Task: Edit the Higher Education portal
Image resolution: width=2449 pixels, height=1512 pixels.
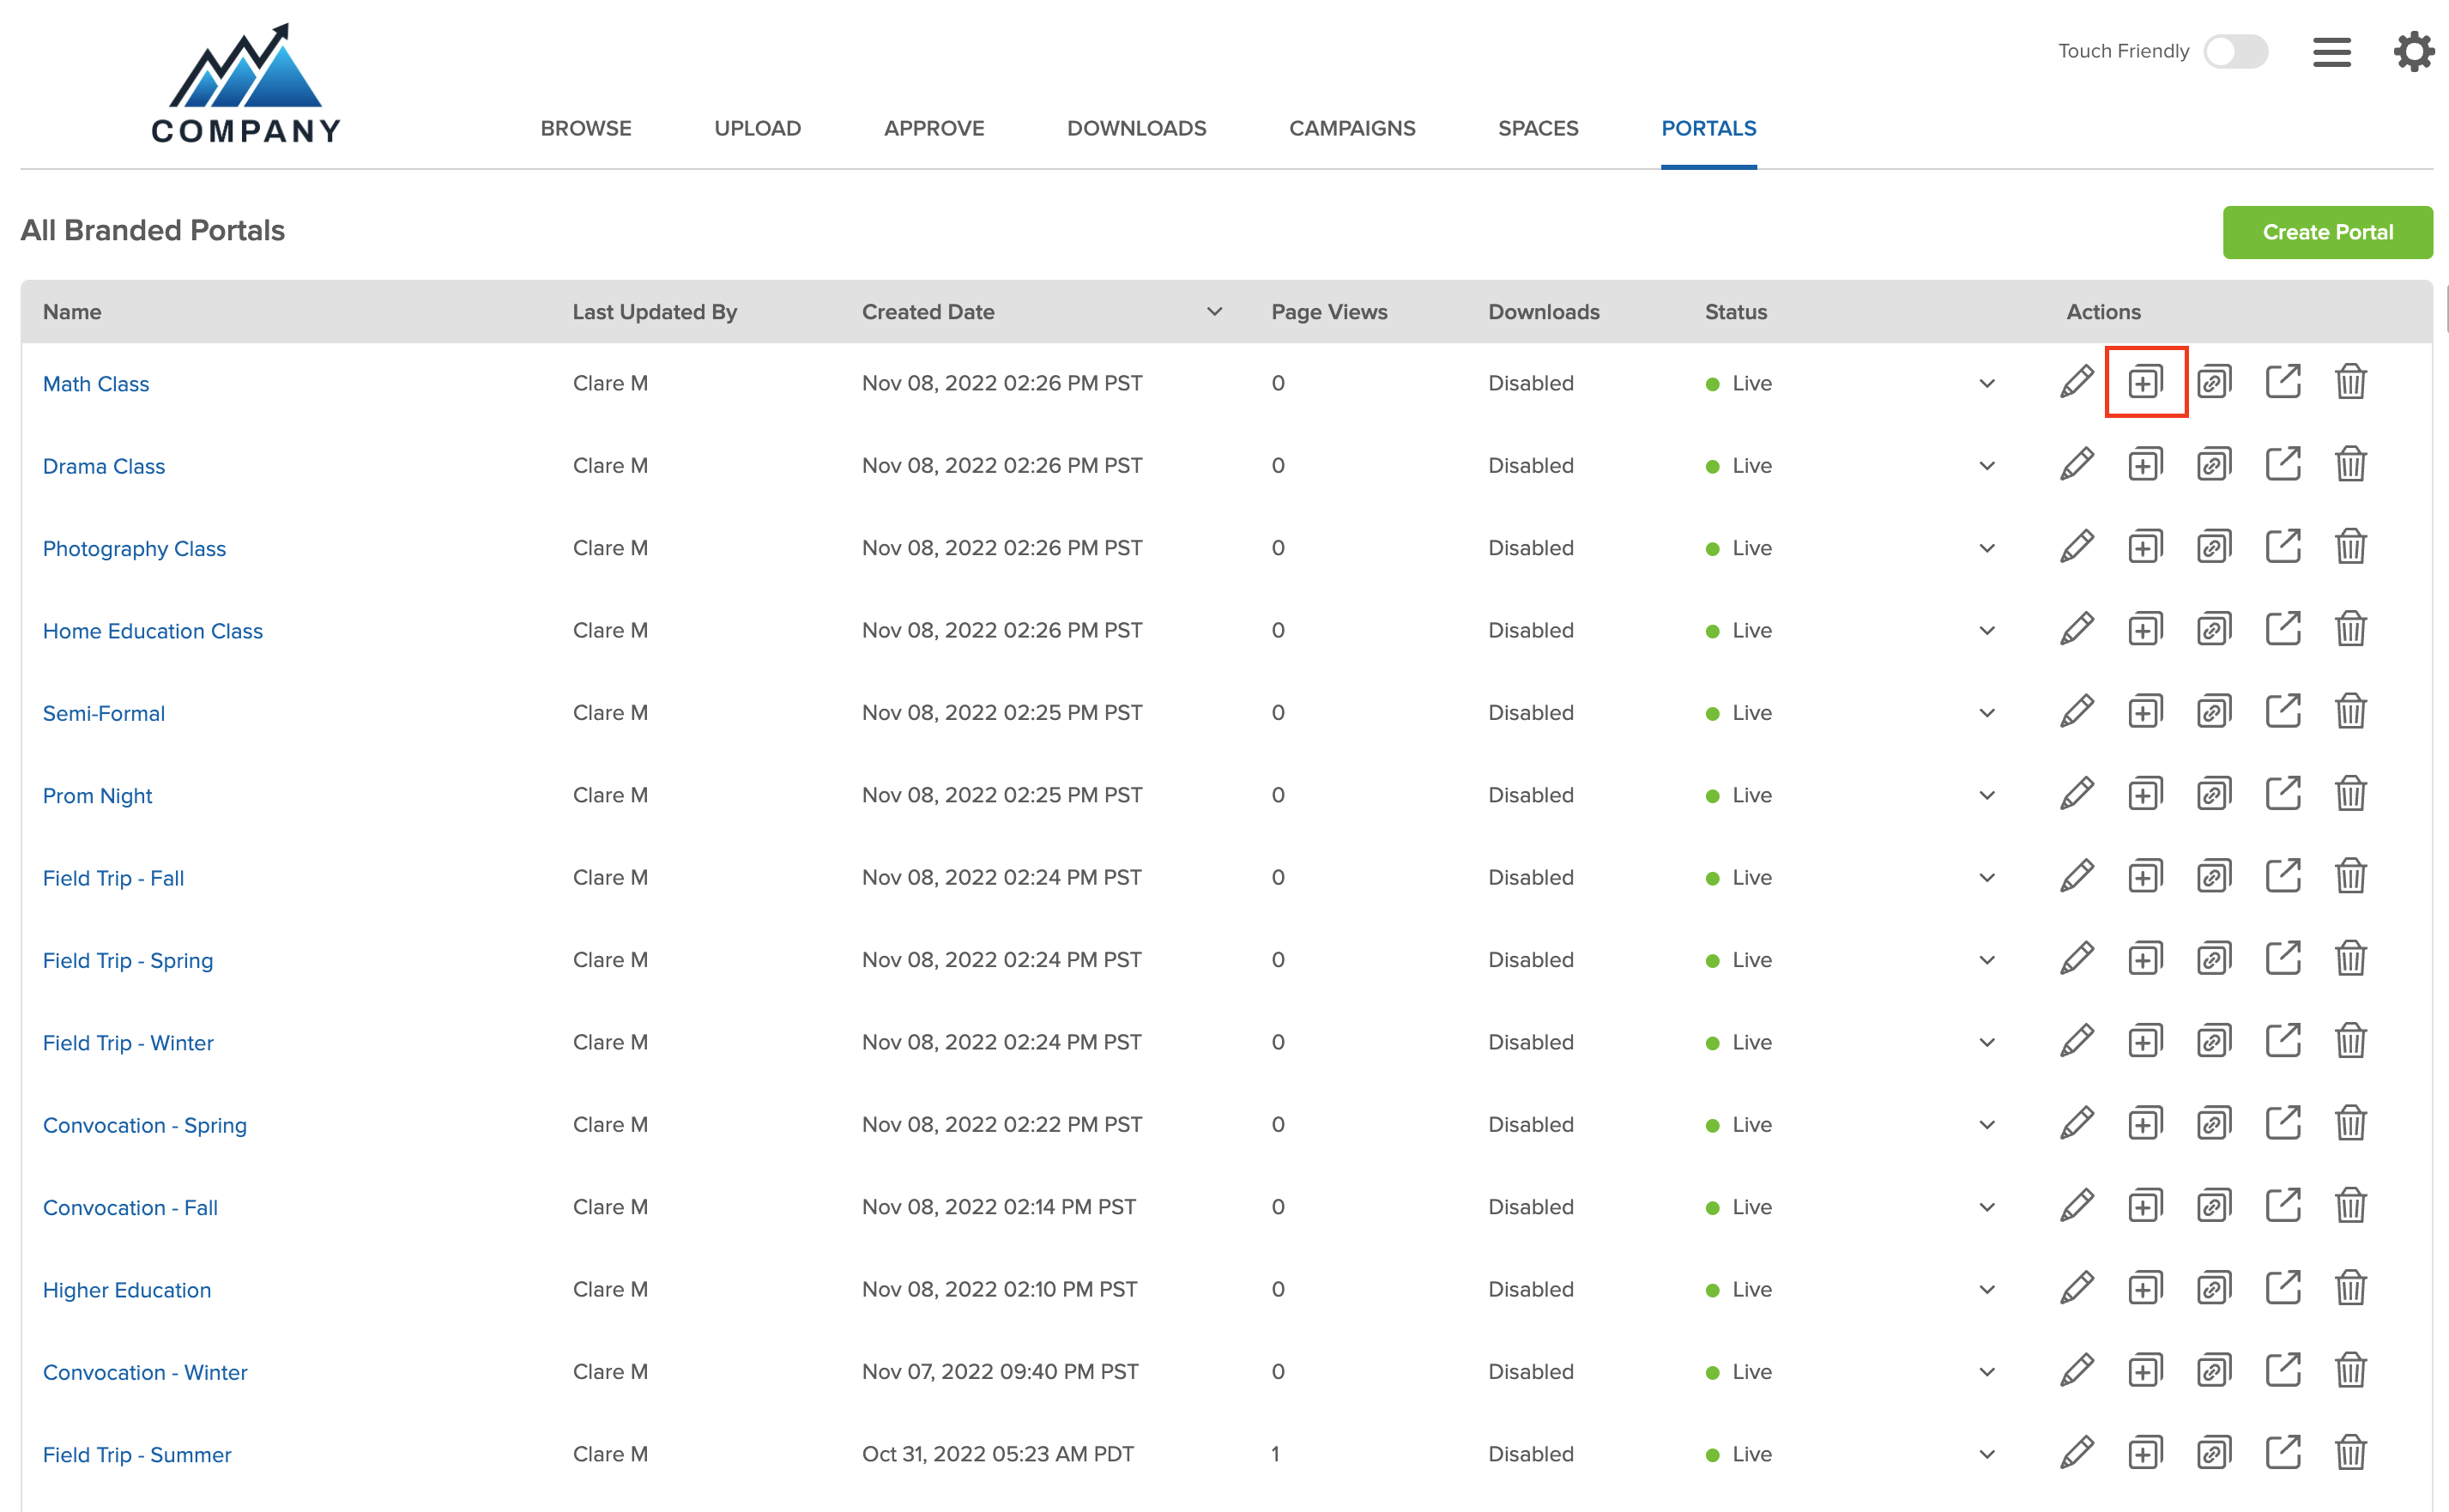Action: tap(2077, 1289)
